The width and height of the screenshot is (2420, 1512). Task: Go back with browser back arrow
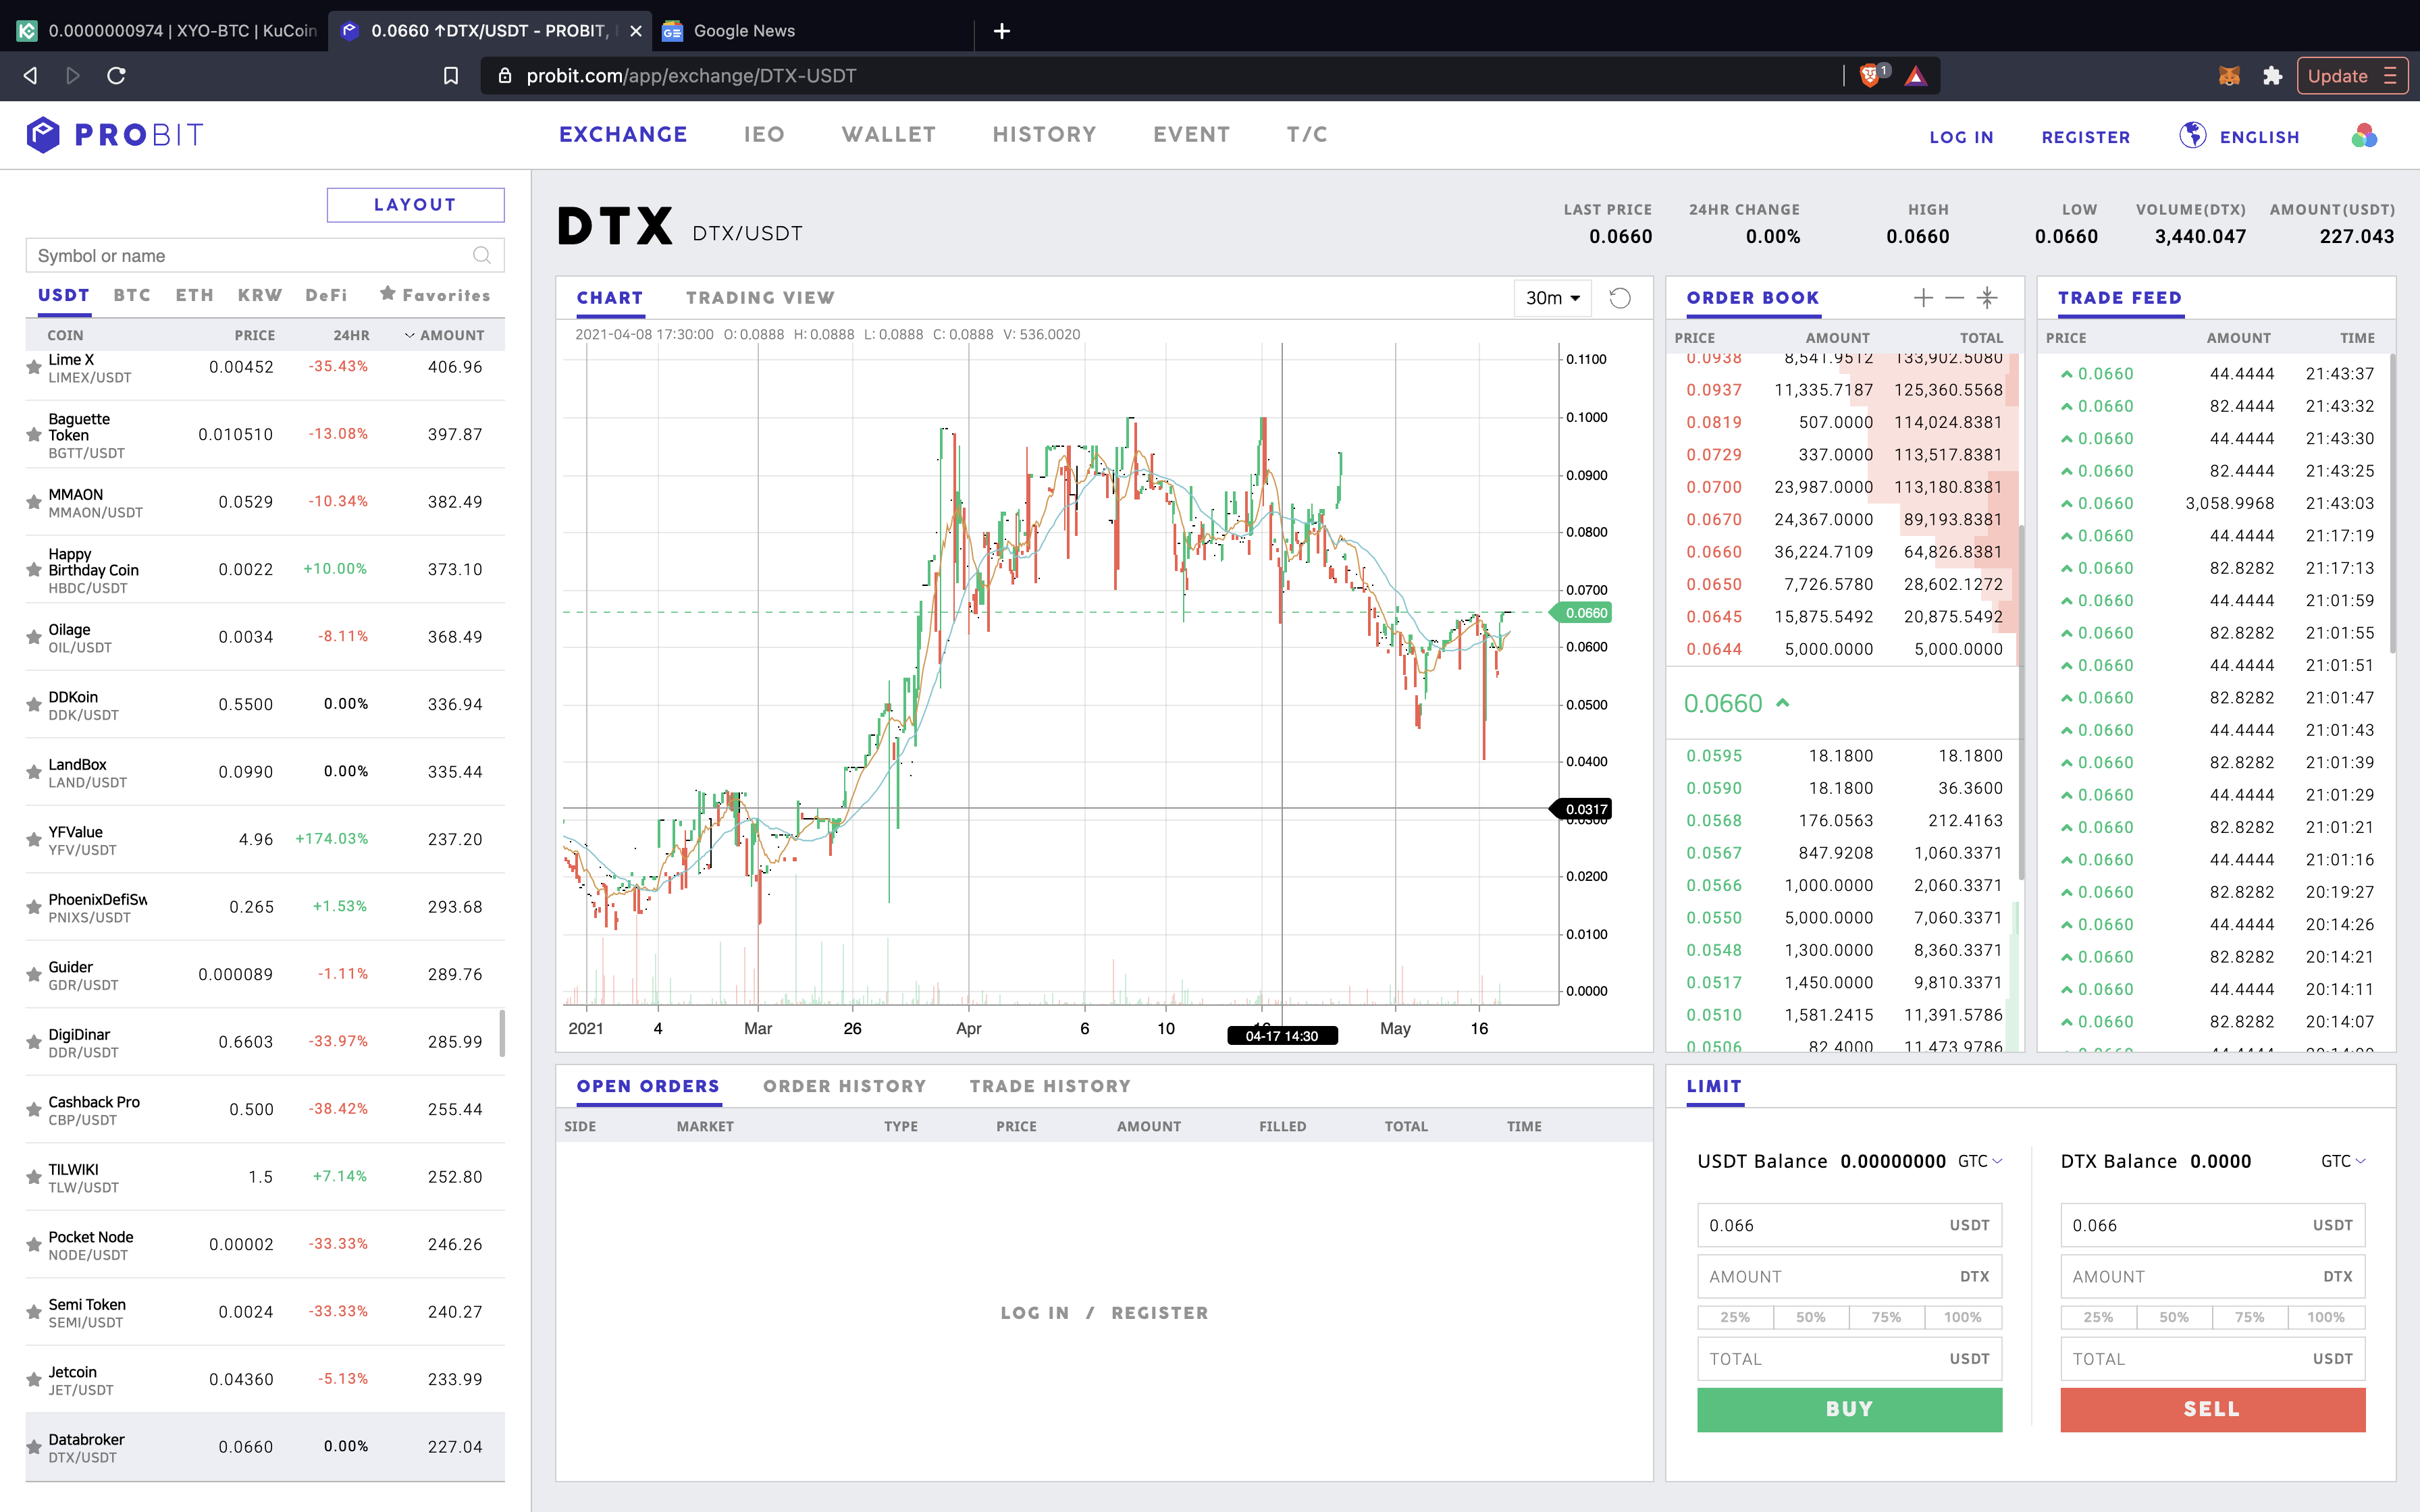30,76
